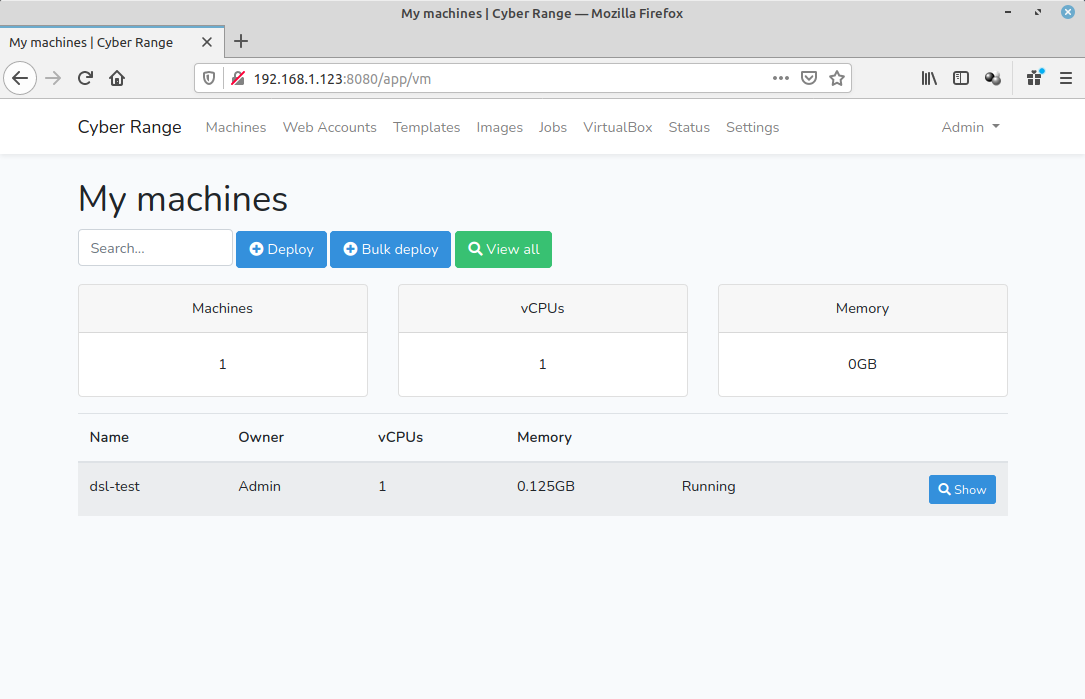
Task: Start a Bulk deploy
Action: [390, 249]
